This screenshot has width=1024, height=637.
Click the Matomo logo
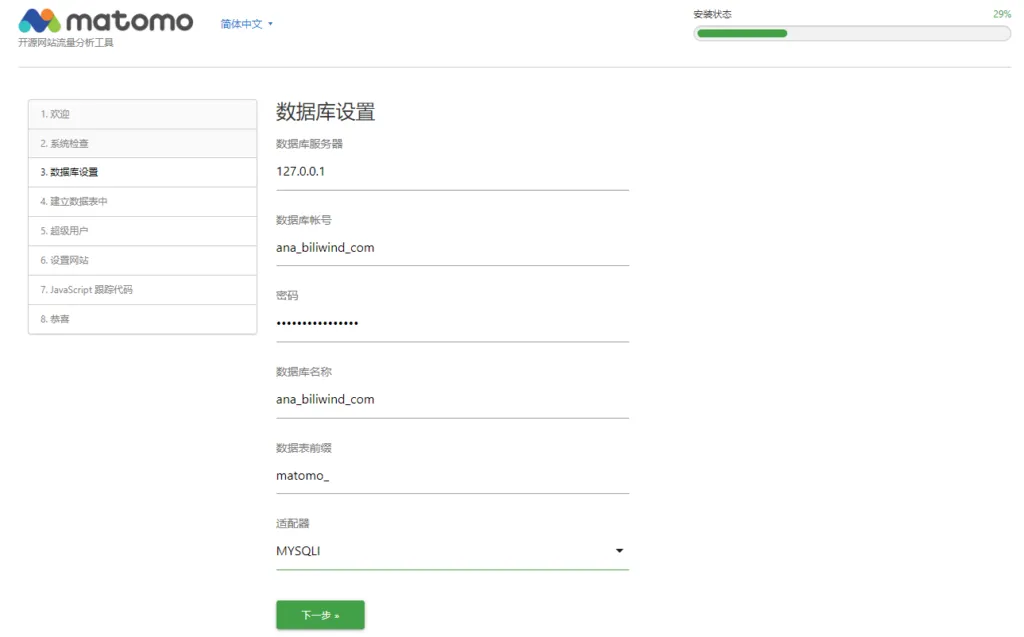[x=105, y=21]
